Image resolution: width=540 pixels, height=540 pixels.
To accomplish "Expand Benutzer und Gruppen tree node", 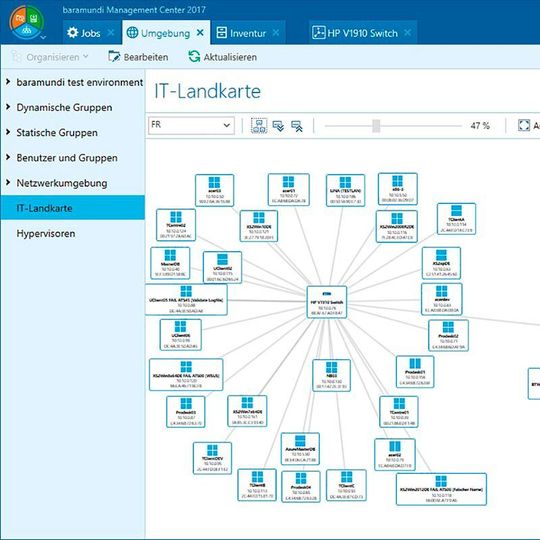I will click(8, 157).
